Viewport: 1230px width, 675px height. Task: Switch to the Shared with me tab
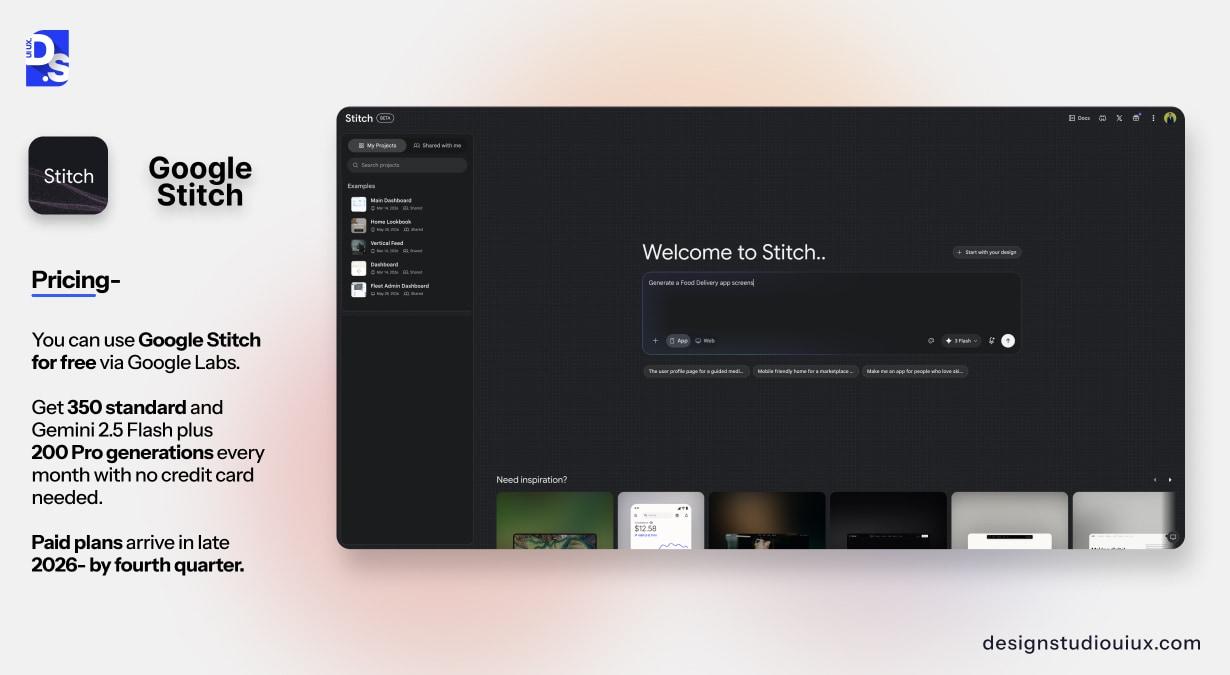click(x=437, y=145)
